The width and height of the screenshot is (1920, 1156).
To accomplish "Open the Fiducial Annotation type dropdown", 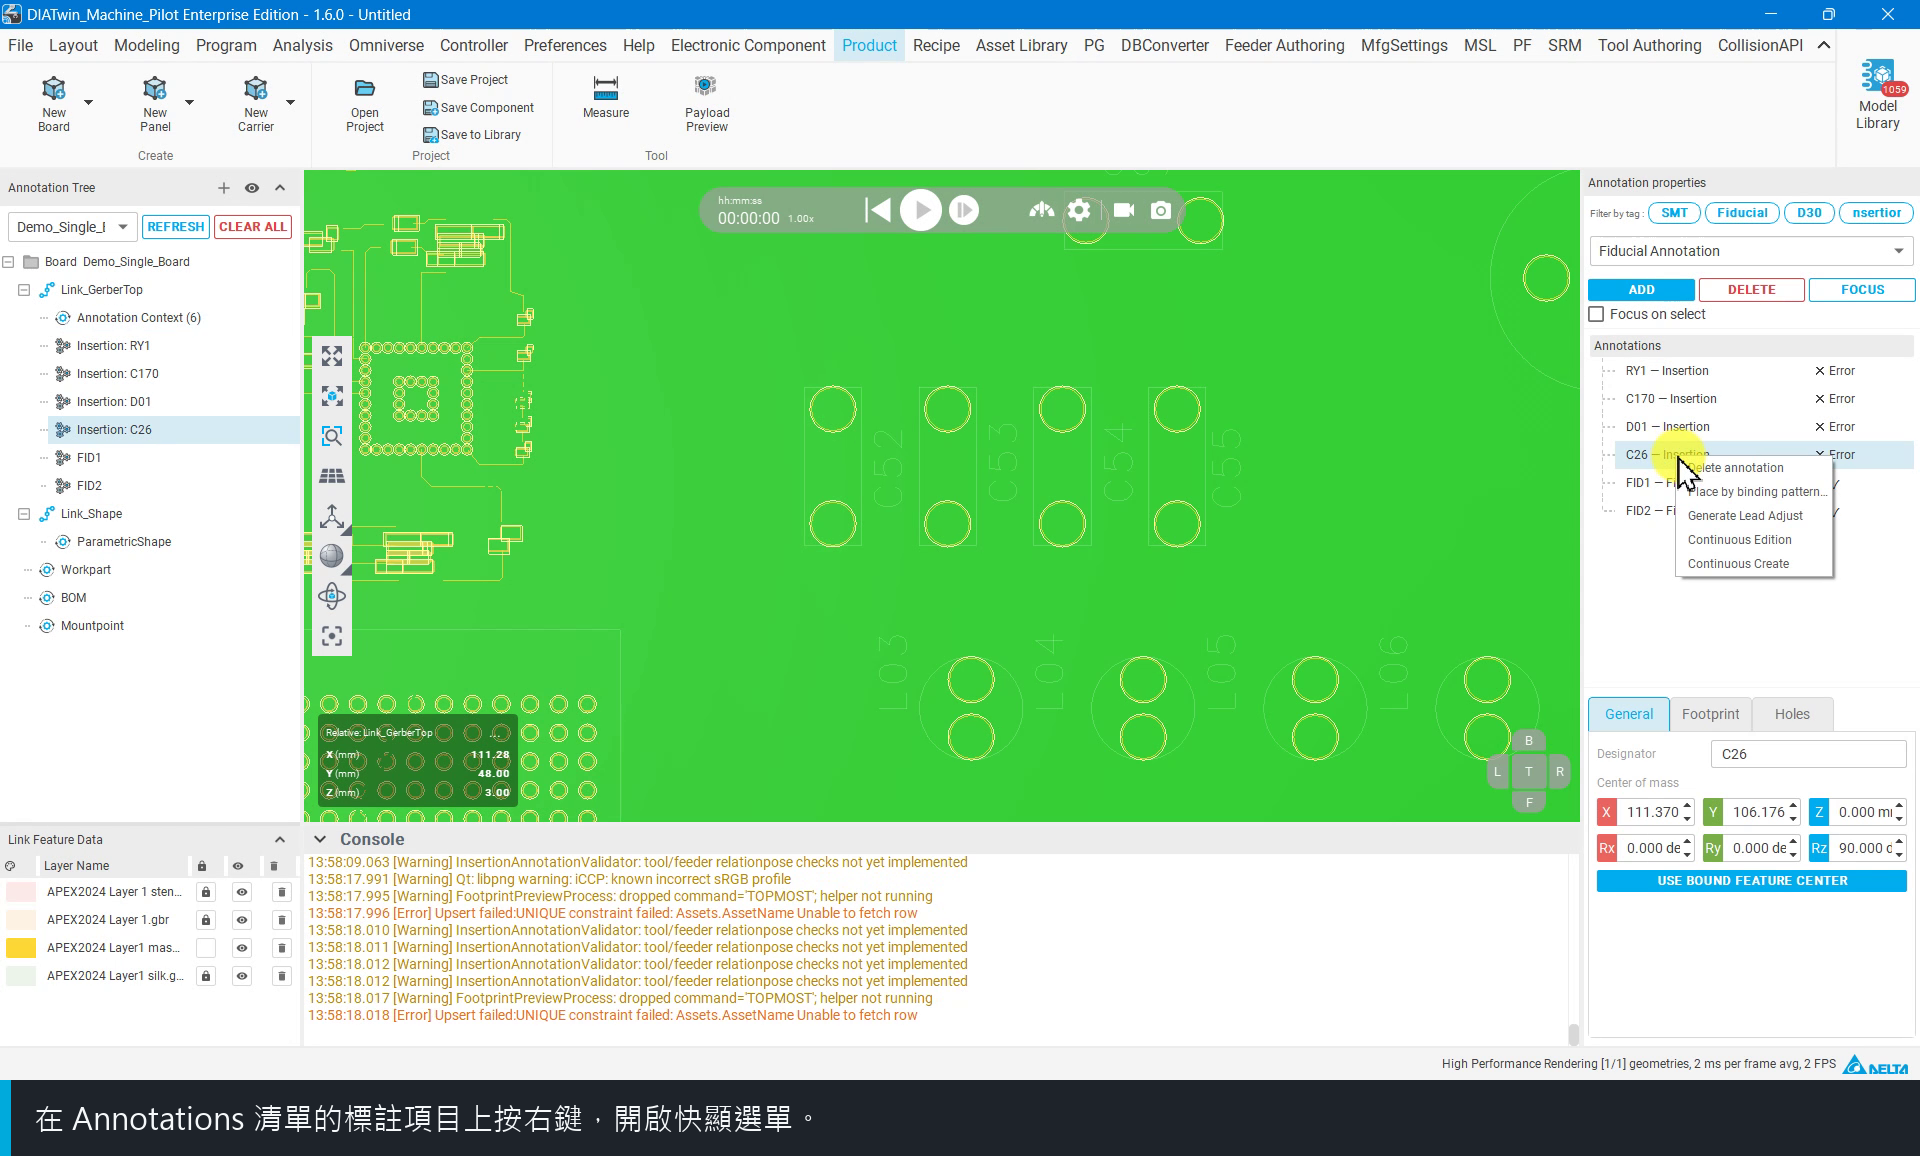I will point(1750,251).
